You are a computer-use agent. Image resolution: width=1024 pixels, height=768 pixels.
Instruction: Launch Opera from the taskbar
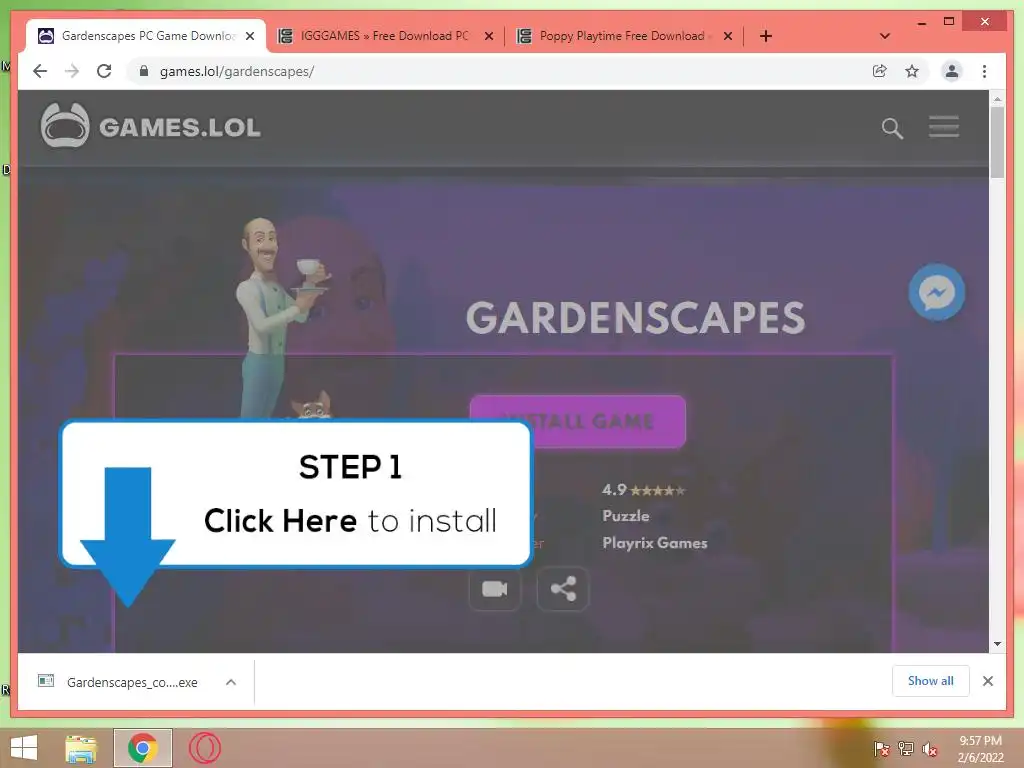(204, 748)
